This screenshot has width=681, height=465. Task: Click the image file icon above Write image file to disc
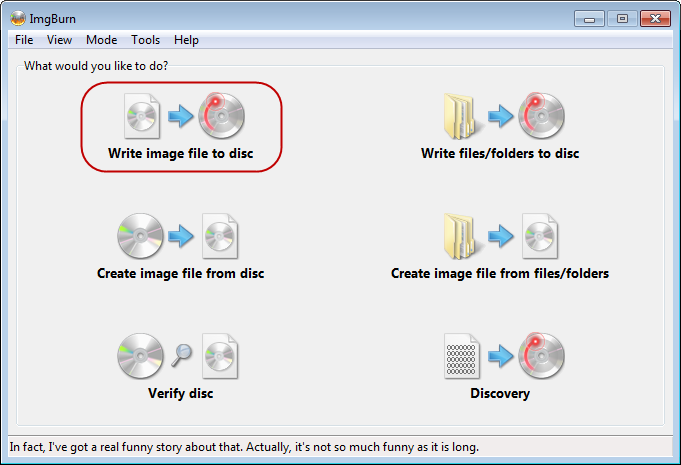142,116
